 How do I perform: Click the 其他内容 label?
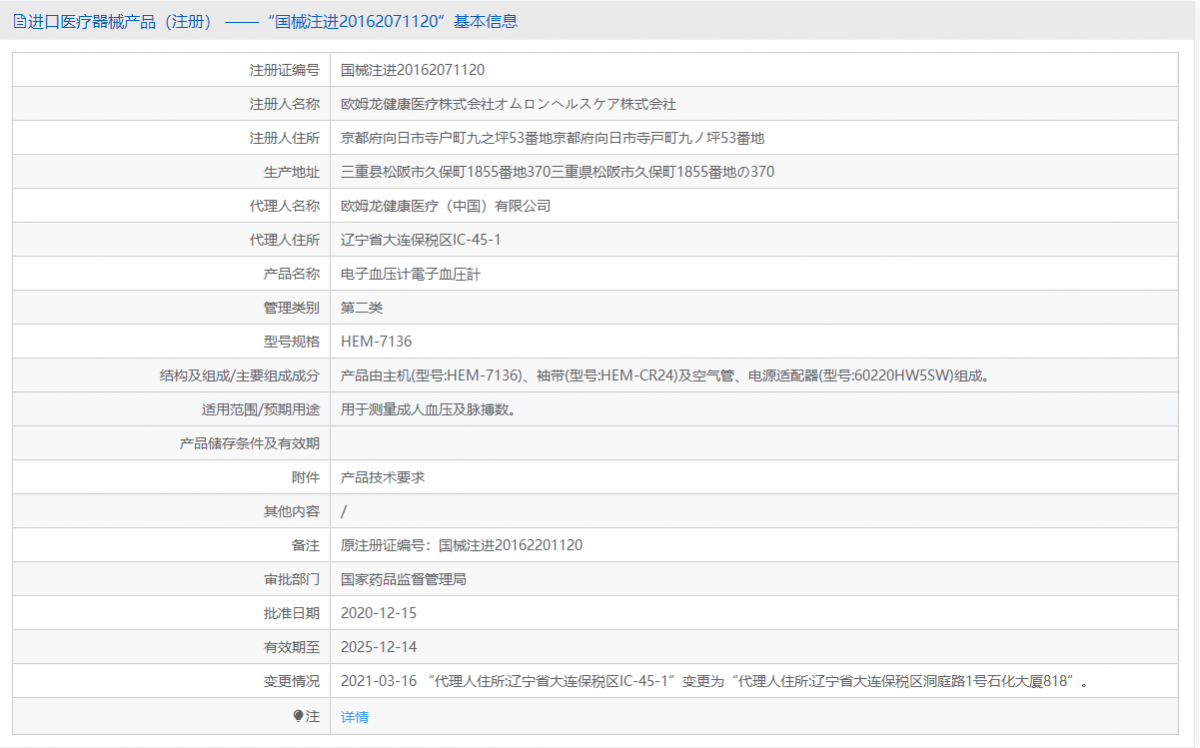(292, 512)
